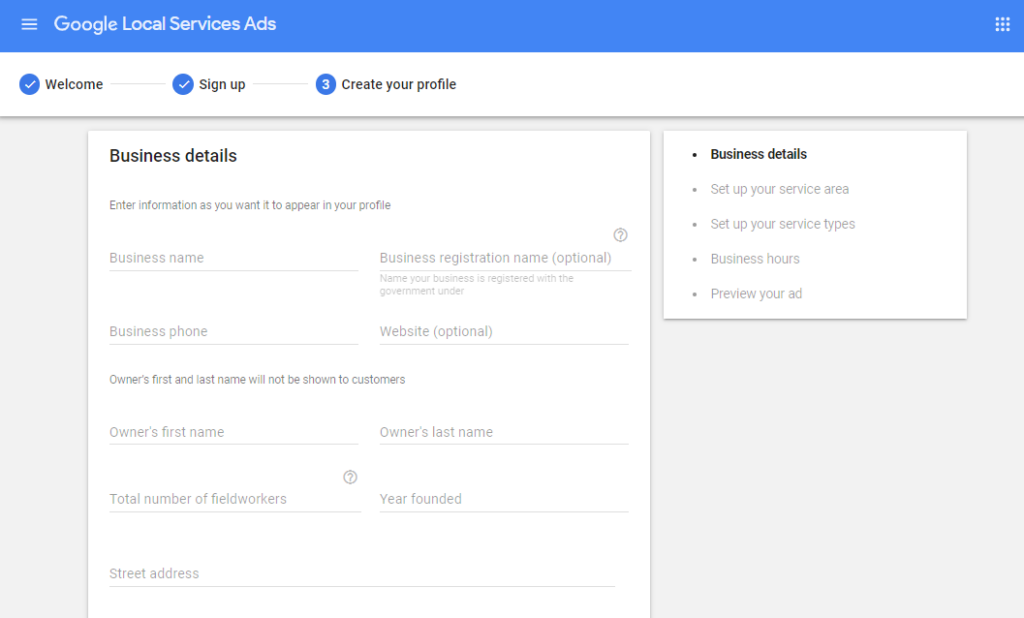The image size is (1024, 618).
Task: Open the hamburger main menu
Action: [x=29, y=24]
